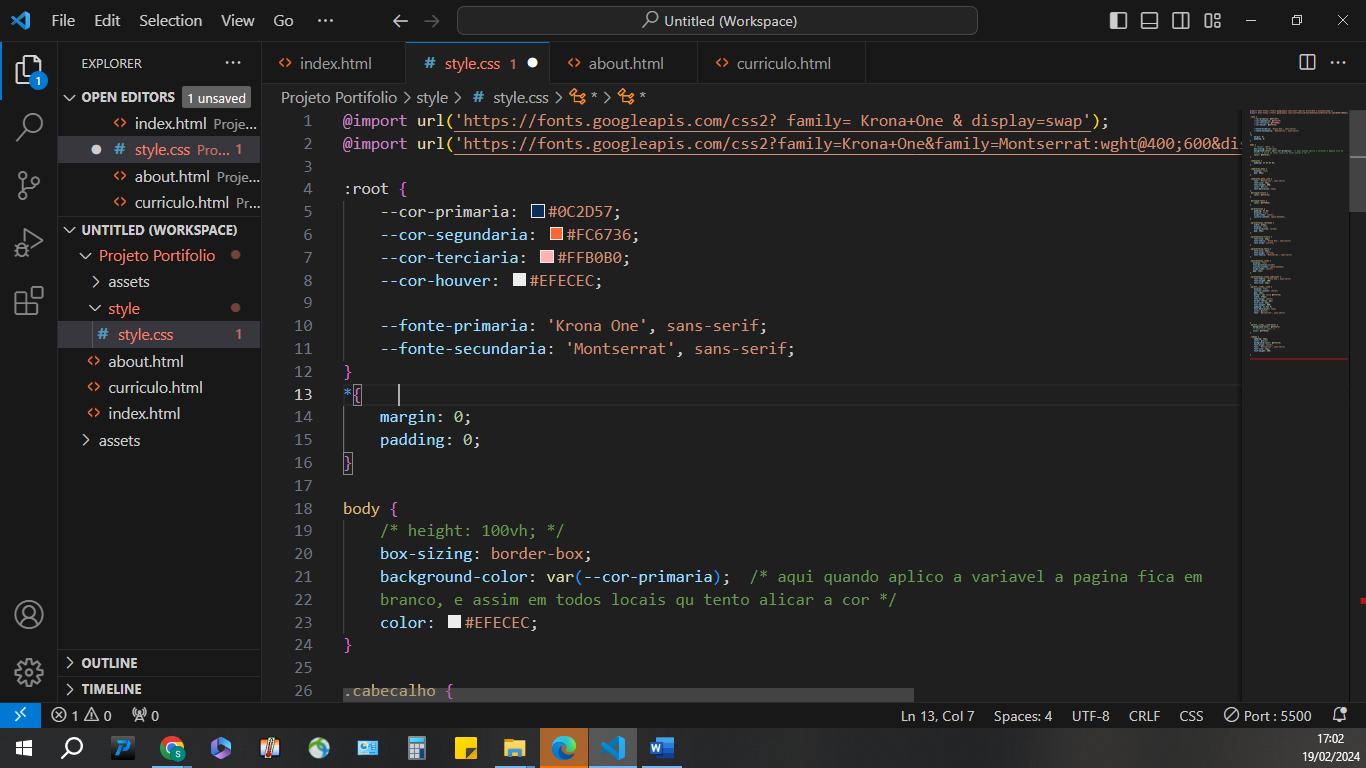The image size is (1366, 768).
Task: Click the #FC6736 color swatch
Action: [x=557, y=234]
